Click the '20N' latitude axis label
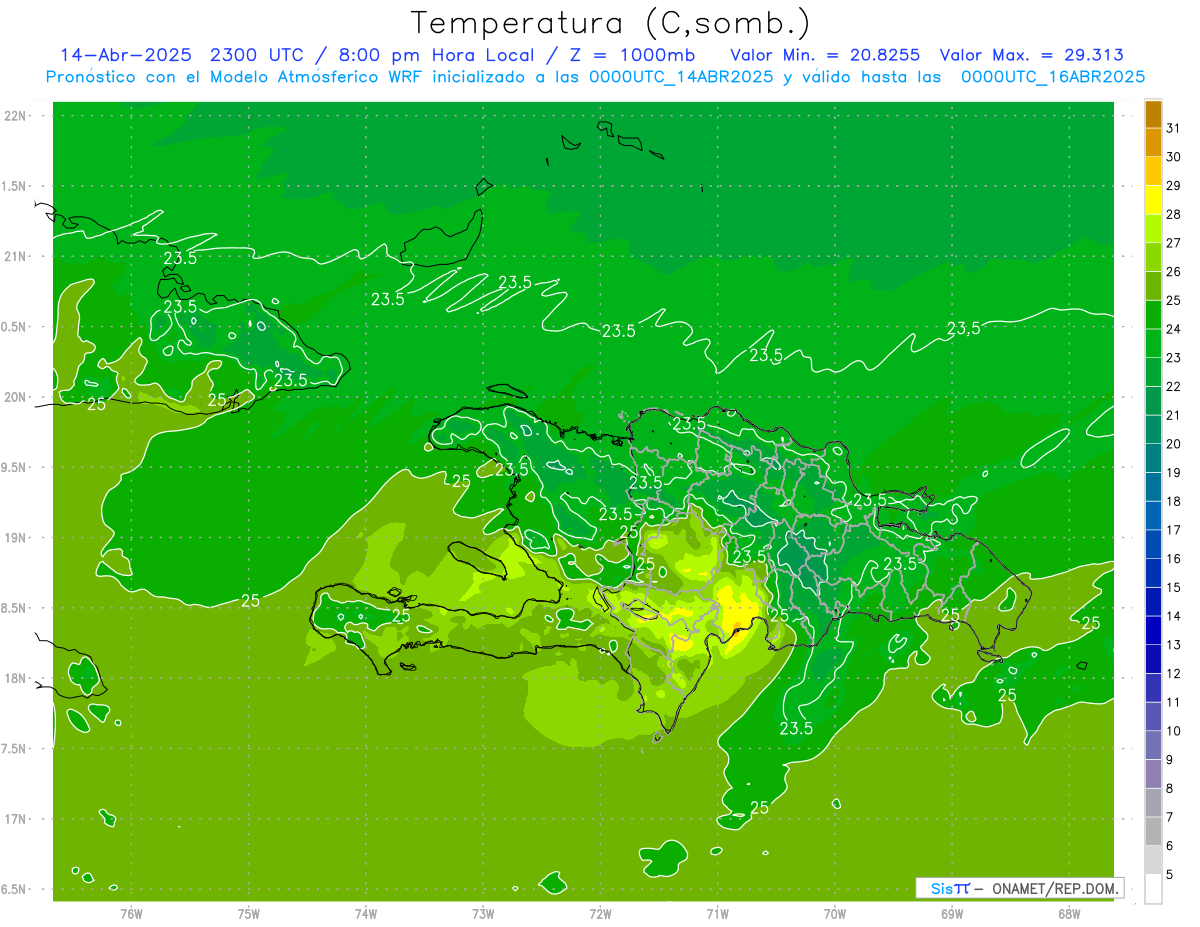Viewport: 1200px width, 927px height. tap(16, 397)
